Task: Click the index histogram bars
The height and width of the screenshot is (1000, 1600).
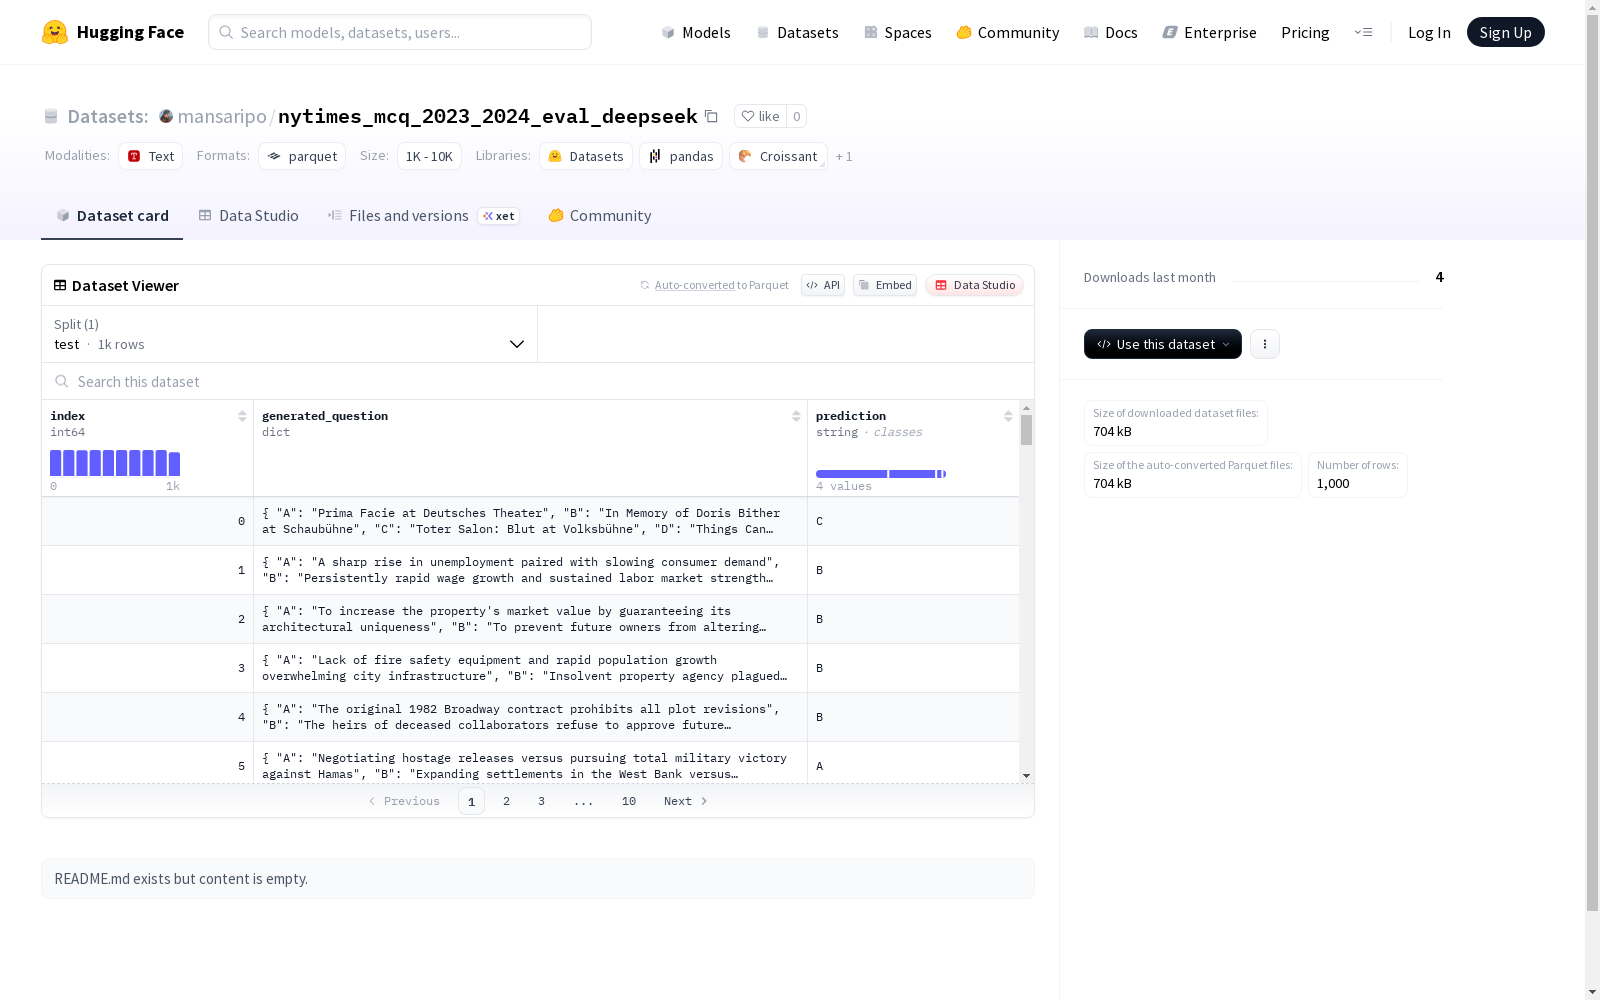Action: tap(115, 463)
